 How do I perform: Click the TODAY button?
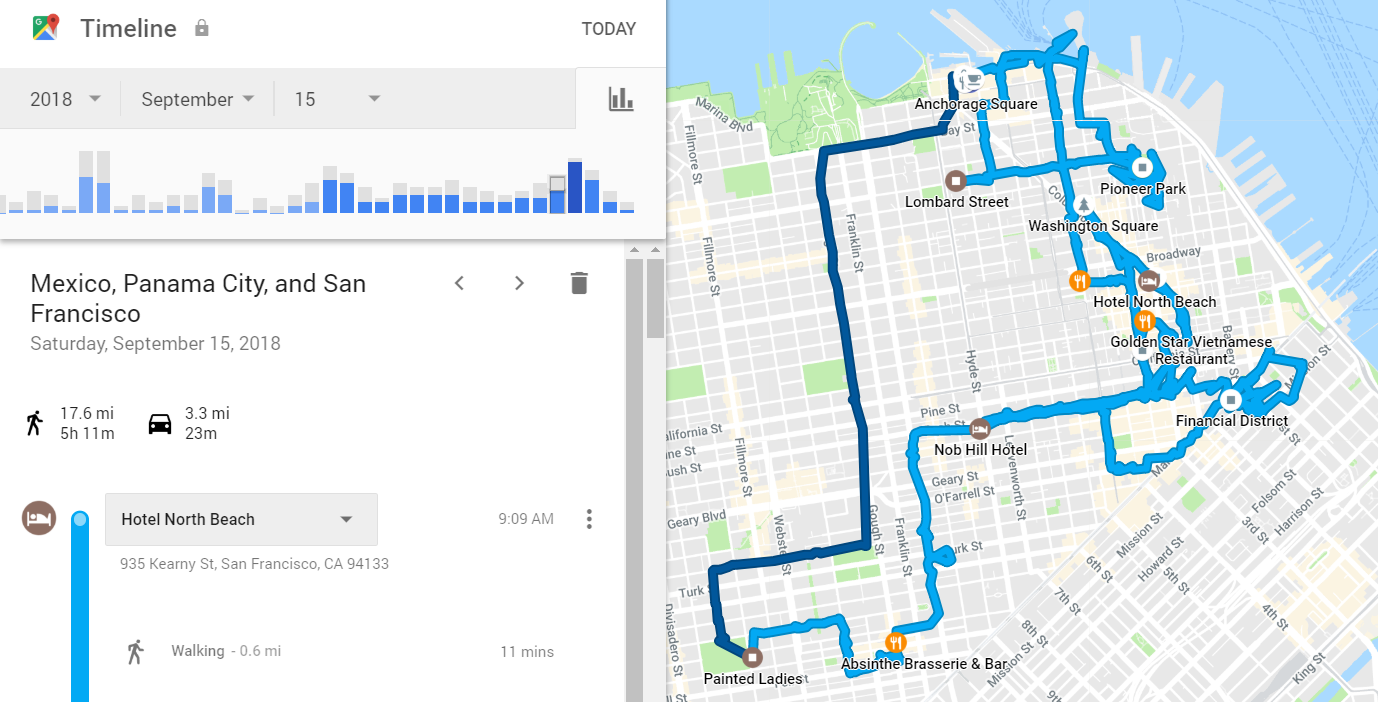click(609, 29)
